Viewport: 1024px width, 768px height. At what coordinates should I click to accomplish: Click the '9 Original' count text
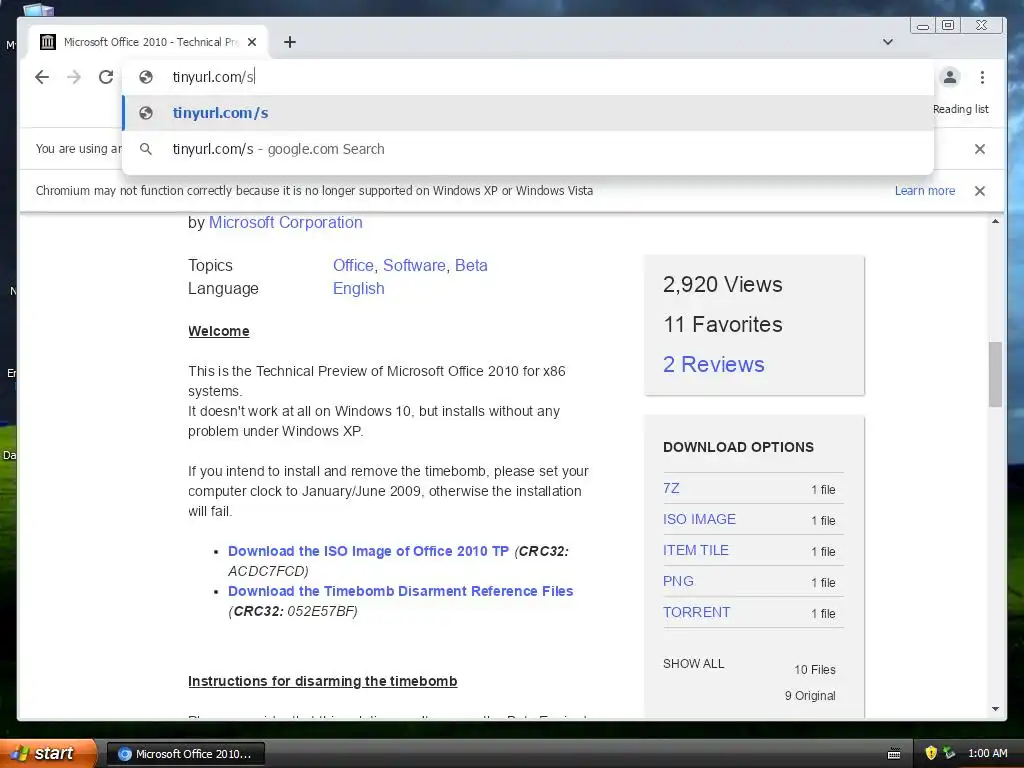point(810,696)
